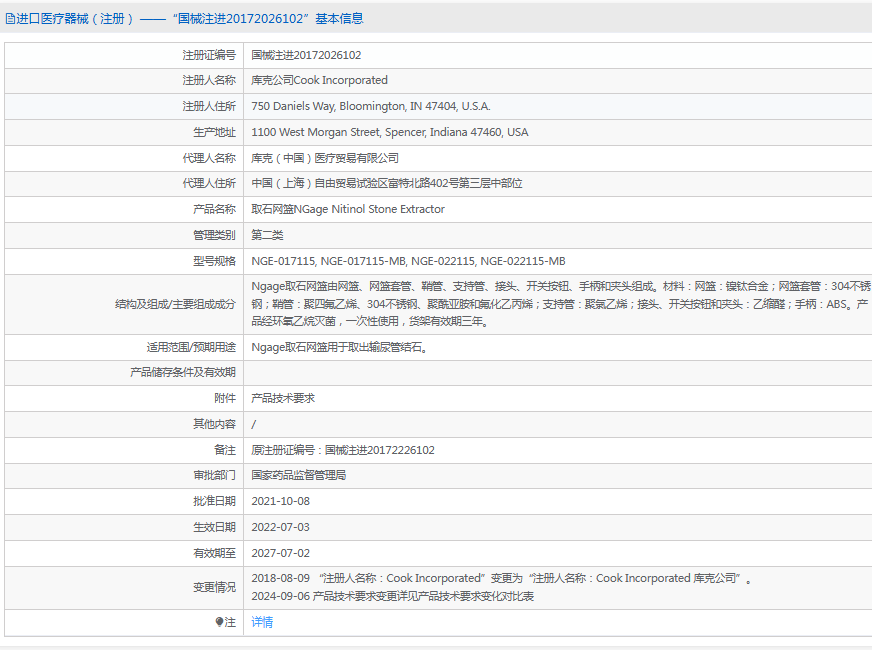Click the 注册人住所 label

pos(209,106)
